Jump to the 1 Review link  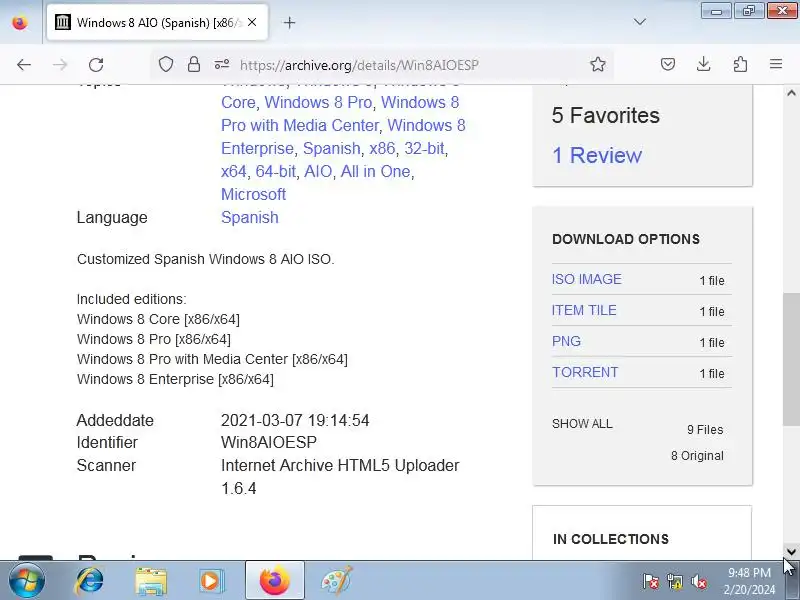pyautogui.click(x=597, y=155)
